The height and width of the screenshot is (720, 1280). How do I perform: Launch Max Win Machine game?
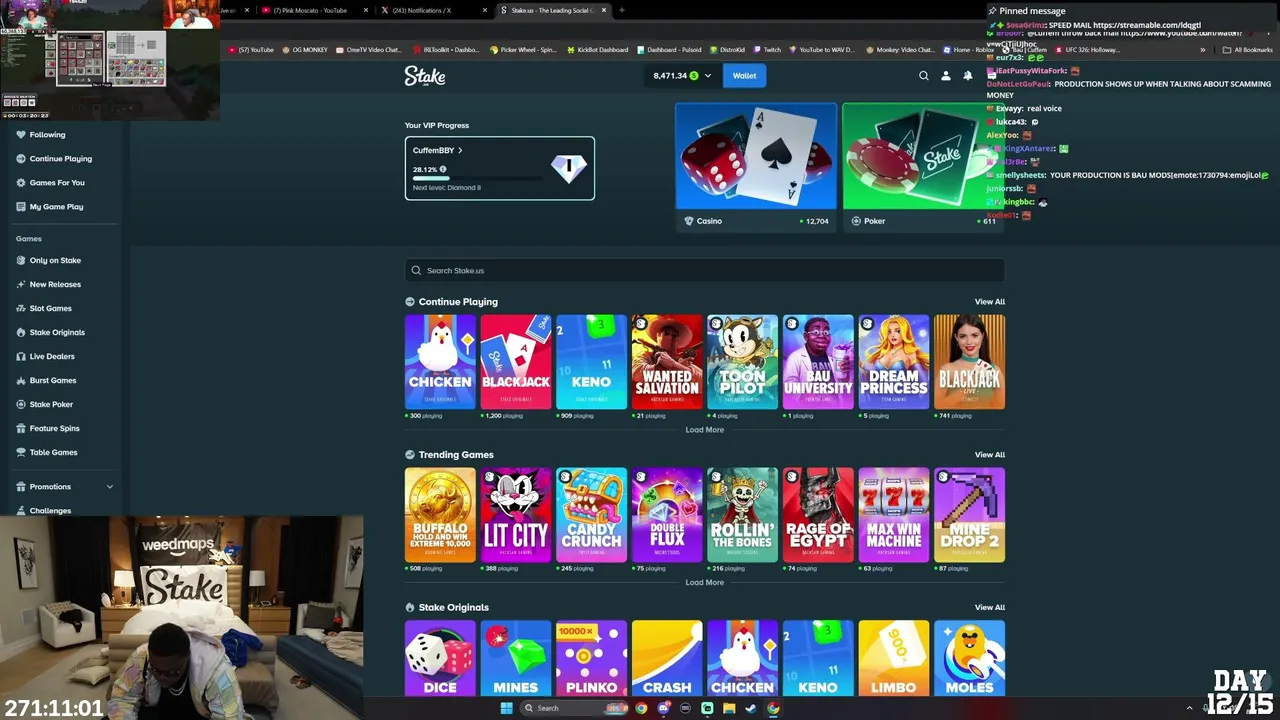pos(894,515)
